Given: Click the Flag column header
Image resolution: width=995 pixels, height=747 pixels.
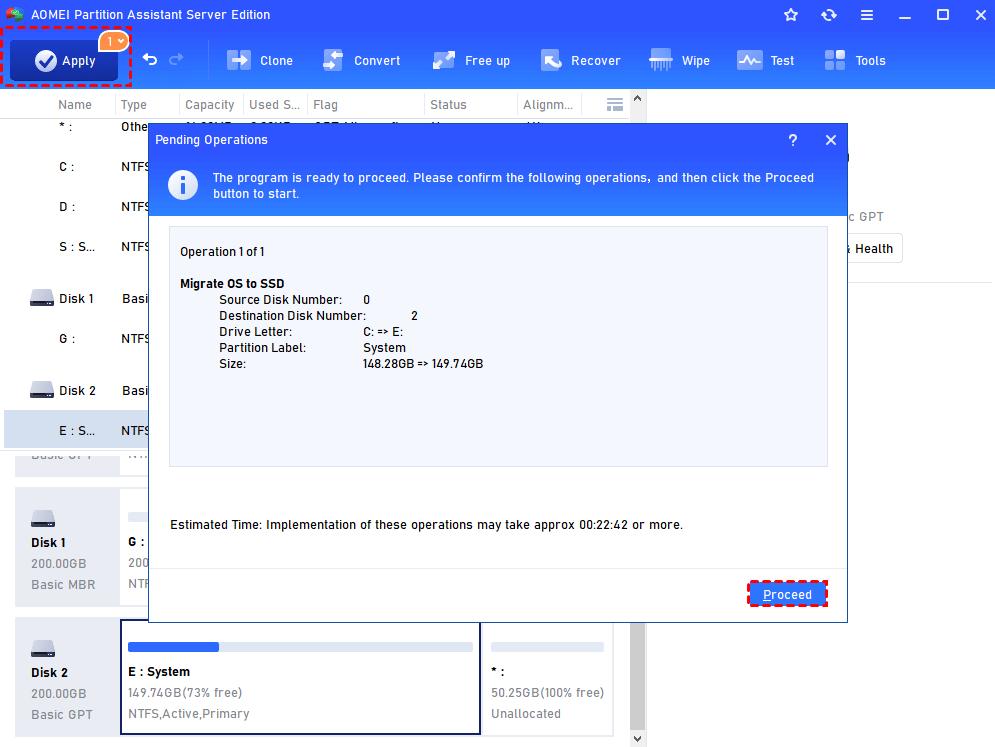Looking at the screenshot, I should [325, 105].
